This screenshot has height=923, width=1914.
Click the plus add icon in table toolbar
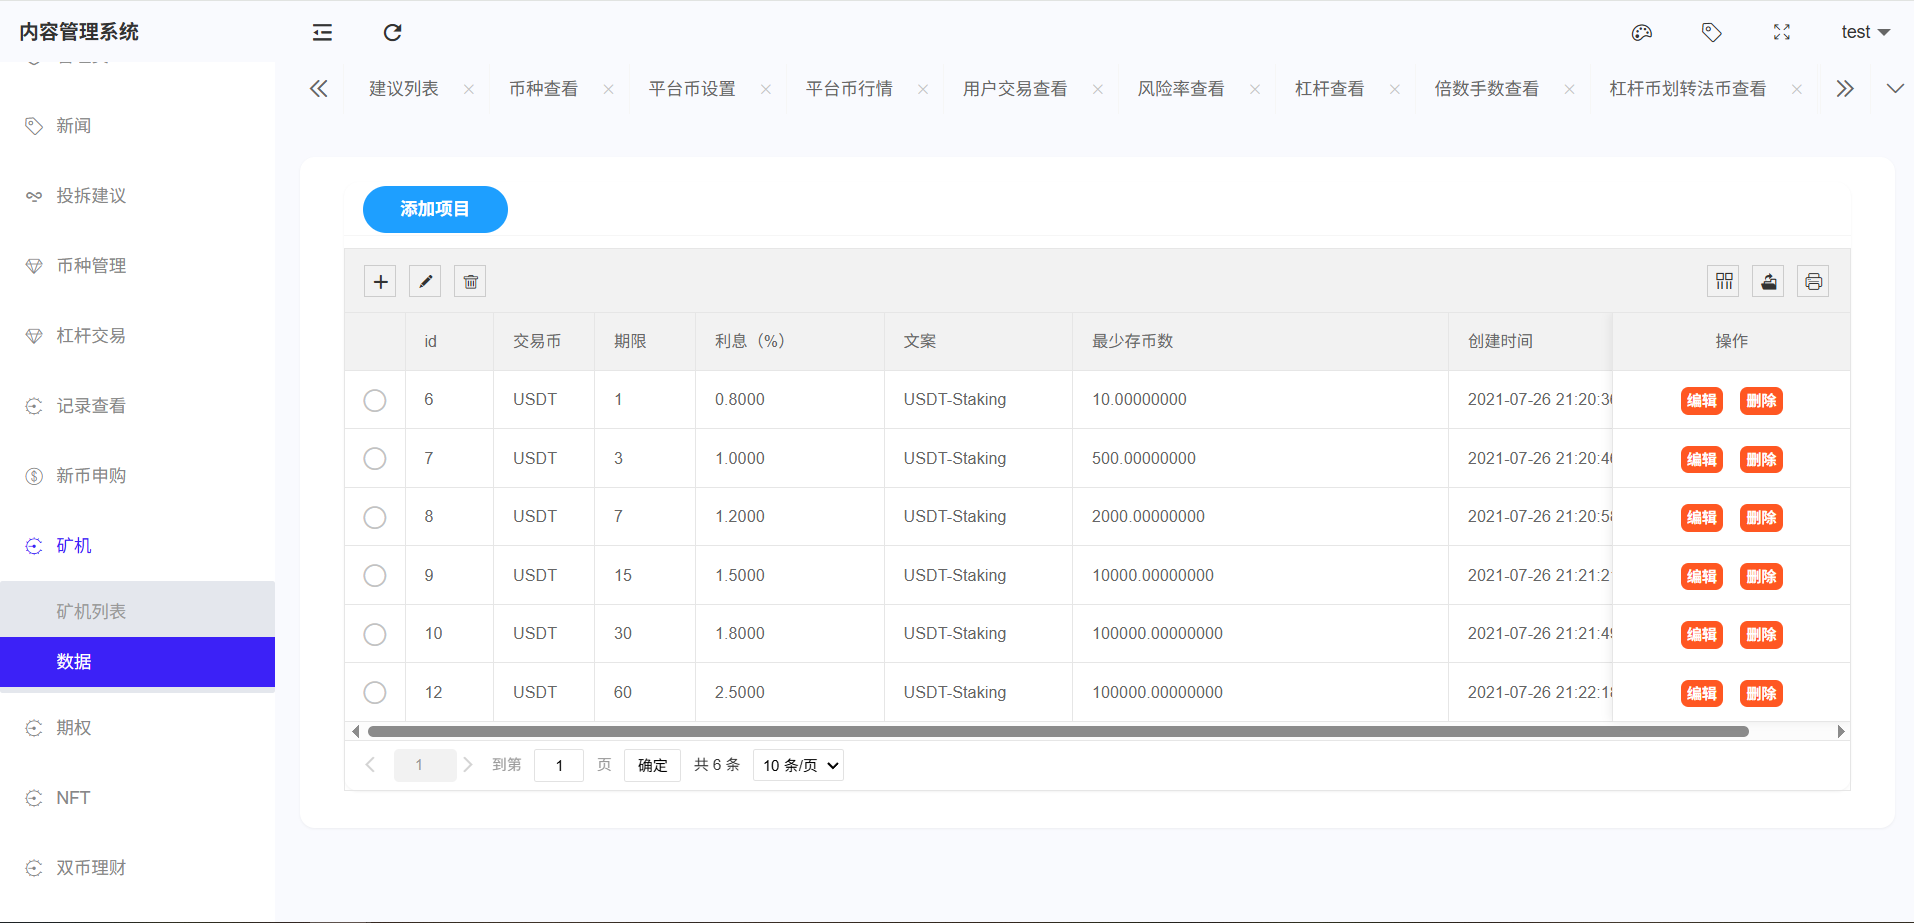[x=380, y=282]
